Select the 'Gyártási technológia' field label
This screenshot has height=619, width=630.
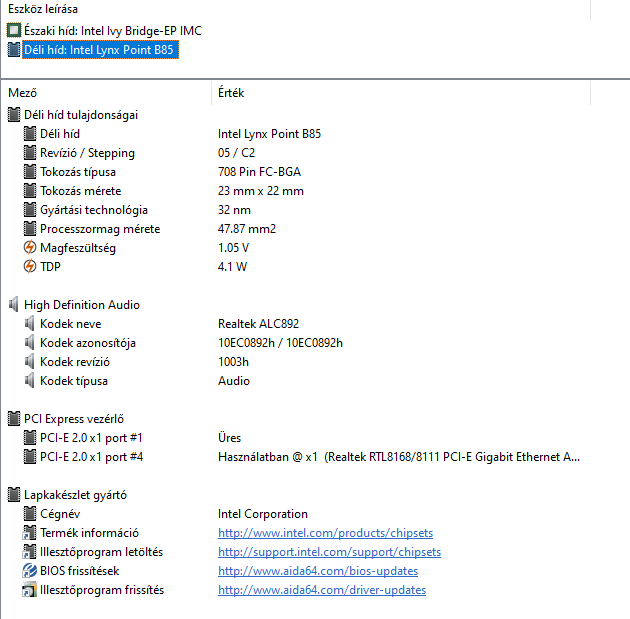coord(94,210)
